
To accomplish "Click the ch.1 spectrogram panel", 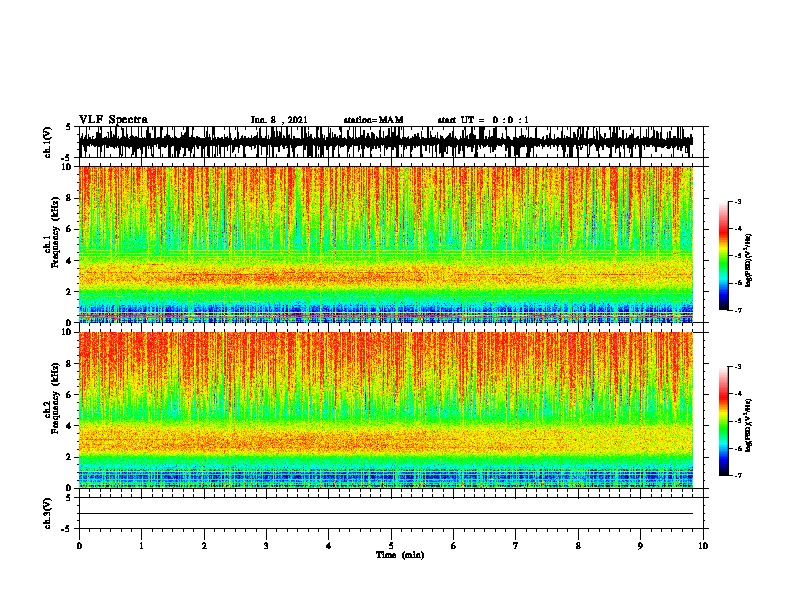I will (x=386, y=244).
